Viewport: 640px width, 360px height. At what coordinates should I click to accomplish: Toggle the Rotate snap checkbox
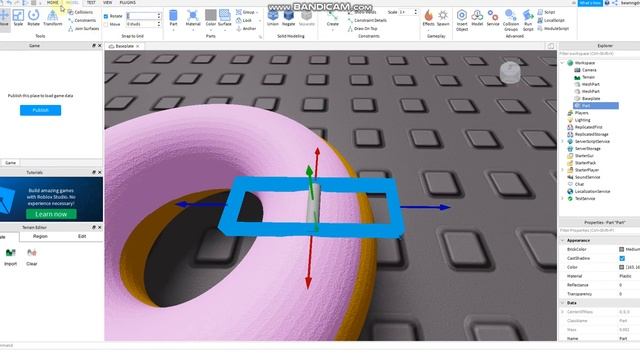click(x=106, y=16)
